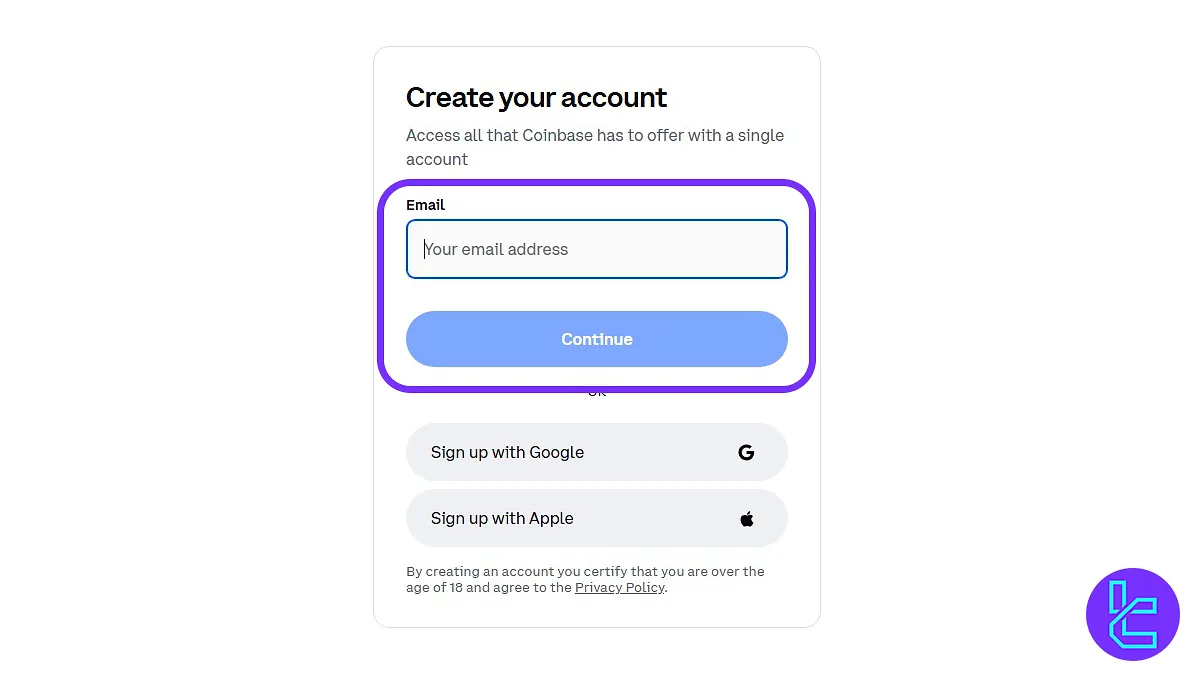The width and height of the screenshot is (1197, 677).
Task: Click the Google branding icon on the right
Action: pos(746,452)
